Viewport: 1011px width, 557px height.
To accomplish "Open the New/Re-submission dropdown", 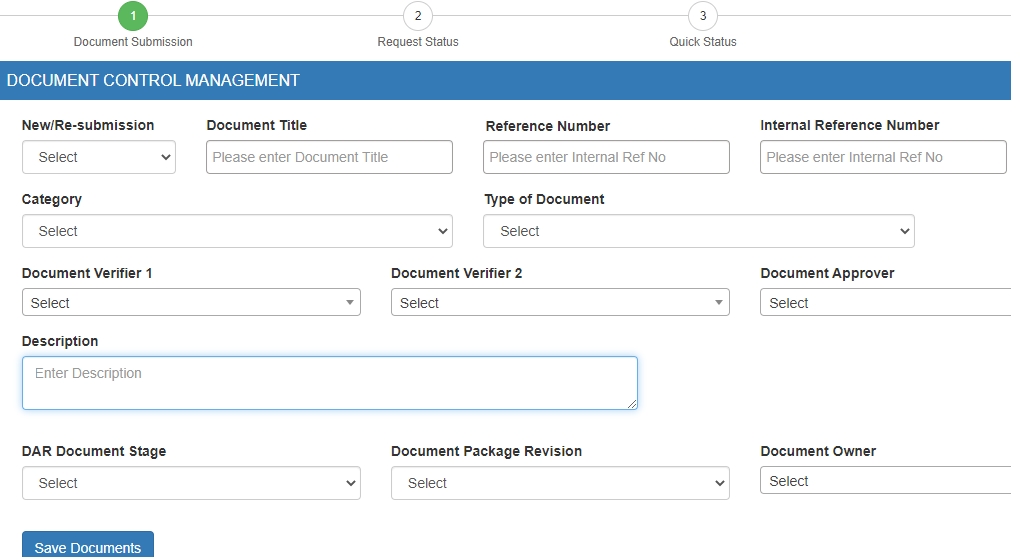I will coord(99,157).
